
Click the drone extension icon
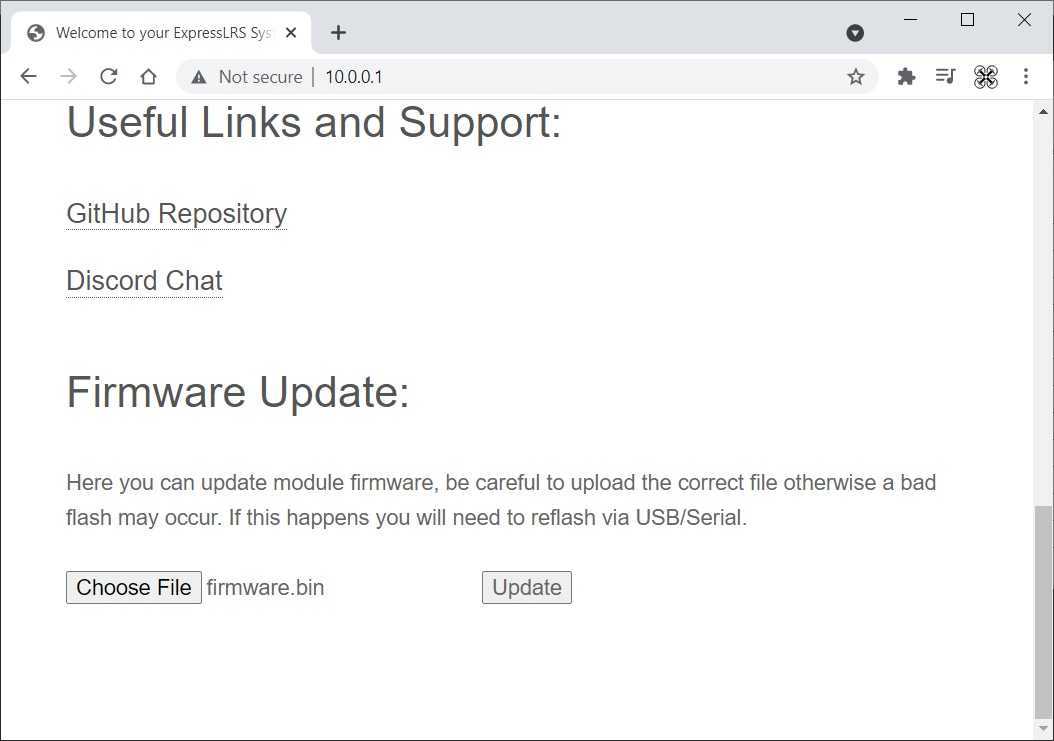986,77
